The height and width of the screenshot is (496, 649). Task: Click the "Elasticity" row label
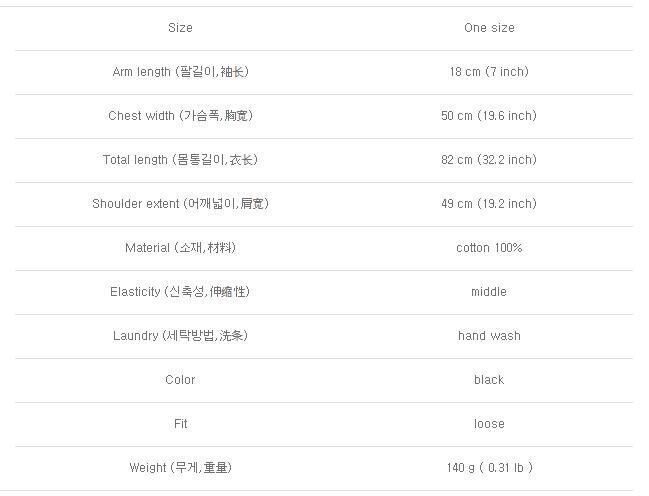[180, 292]
